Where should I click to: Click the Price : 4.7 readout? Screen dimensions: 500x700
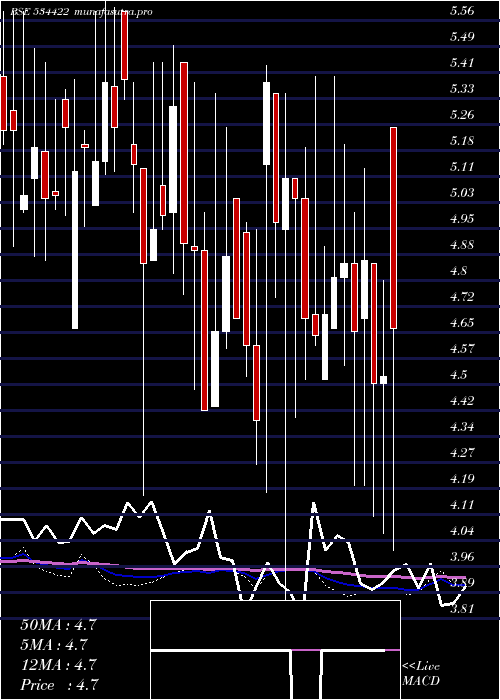(59, 685)
